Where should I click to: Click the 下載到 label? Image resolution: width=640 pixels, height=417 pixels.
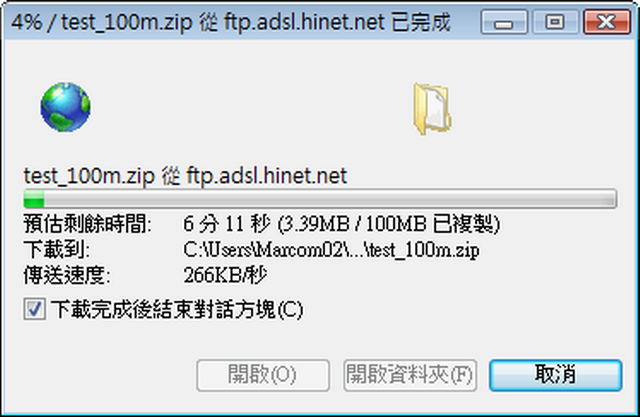point(57,250)
